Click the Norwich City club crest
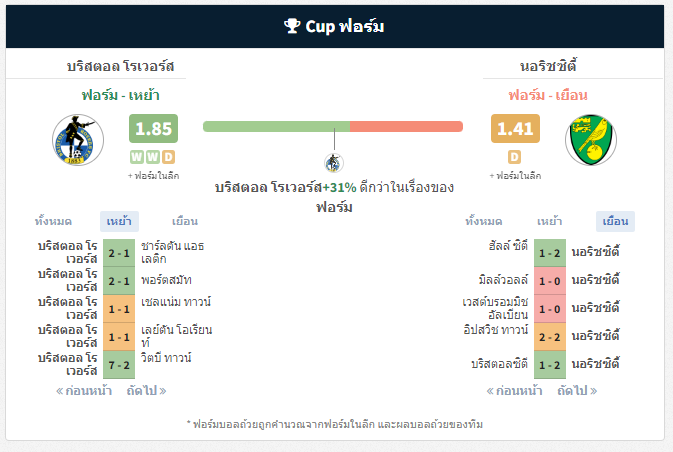Viewport: 673px width, 452px height. (591, 140)
